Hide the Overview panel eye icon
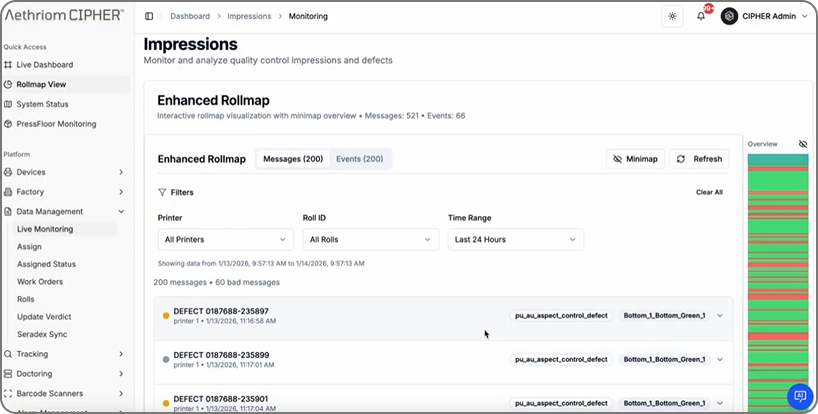818x414 pixels. coord(803,144)
